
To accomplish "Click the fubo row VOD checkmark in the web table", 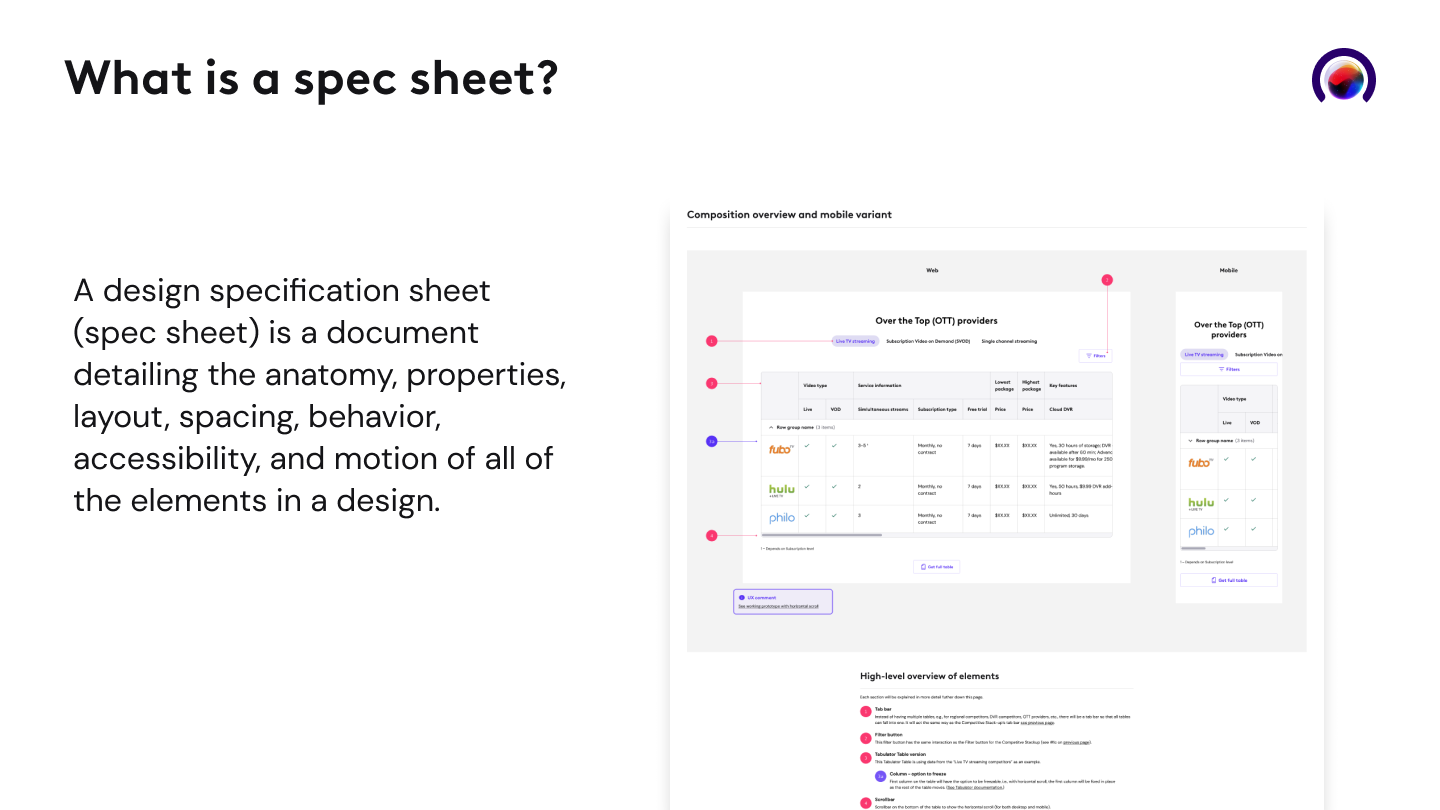I will (x=833, y=445).
